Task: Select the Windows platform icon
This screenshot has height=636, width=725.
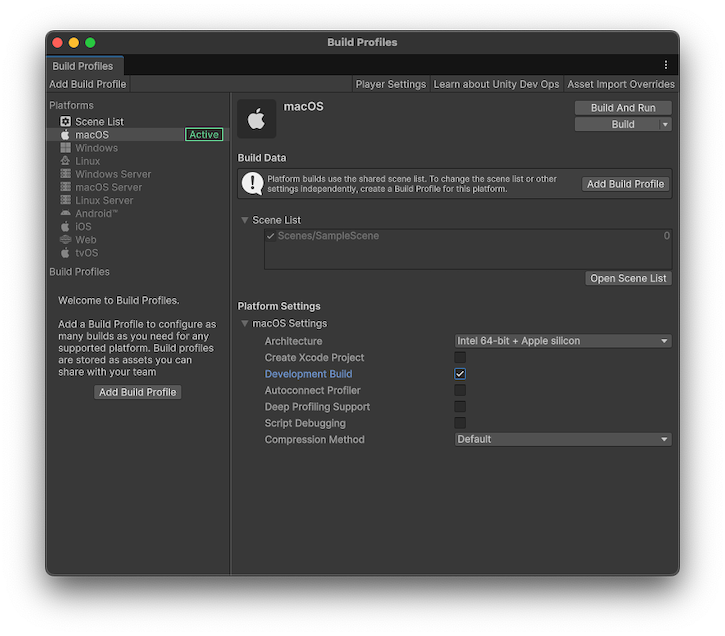Action: coord(66,148)
